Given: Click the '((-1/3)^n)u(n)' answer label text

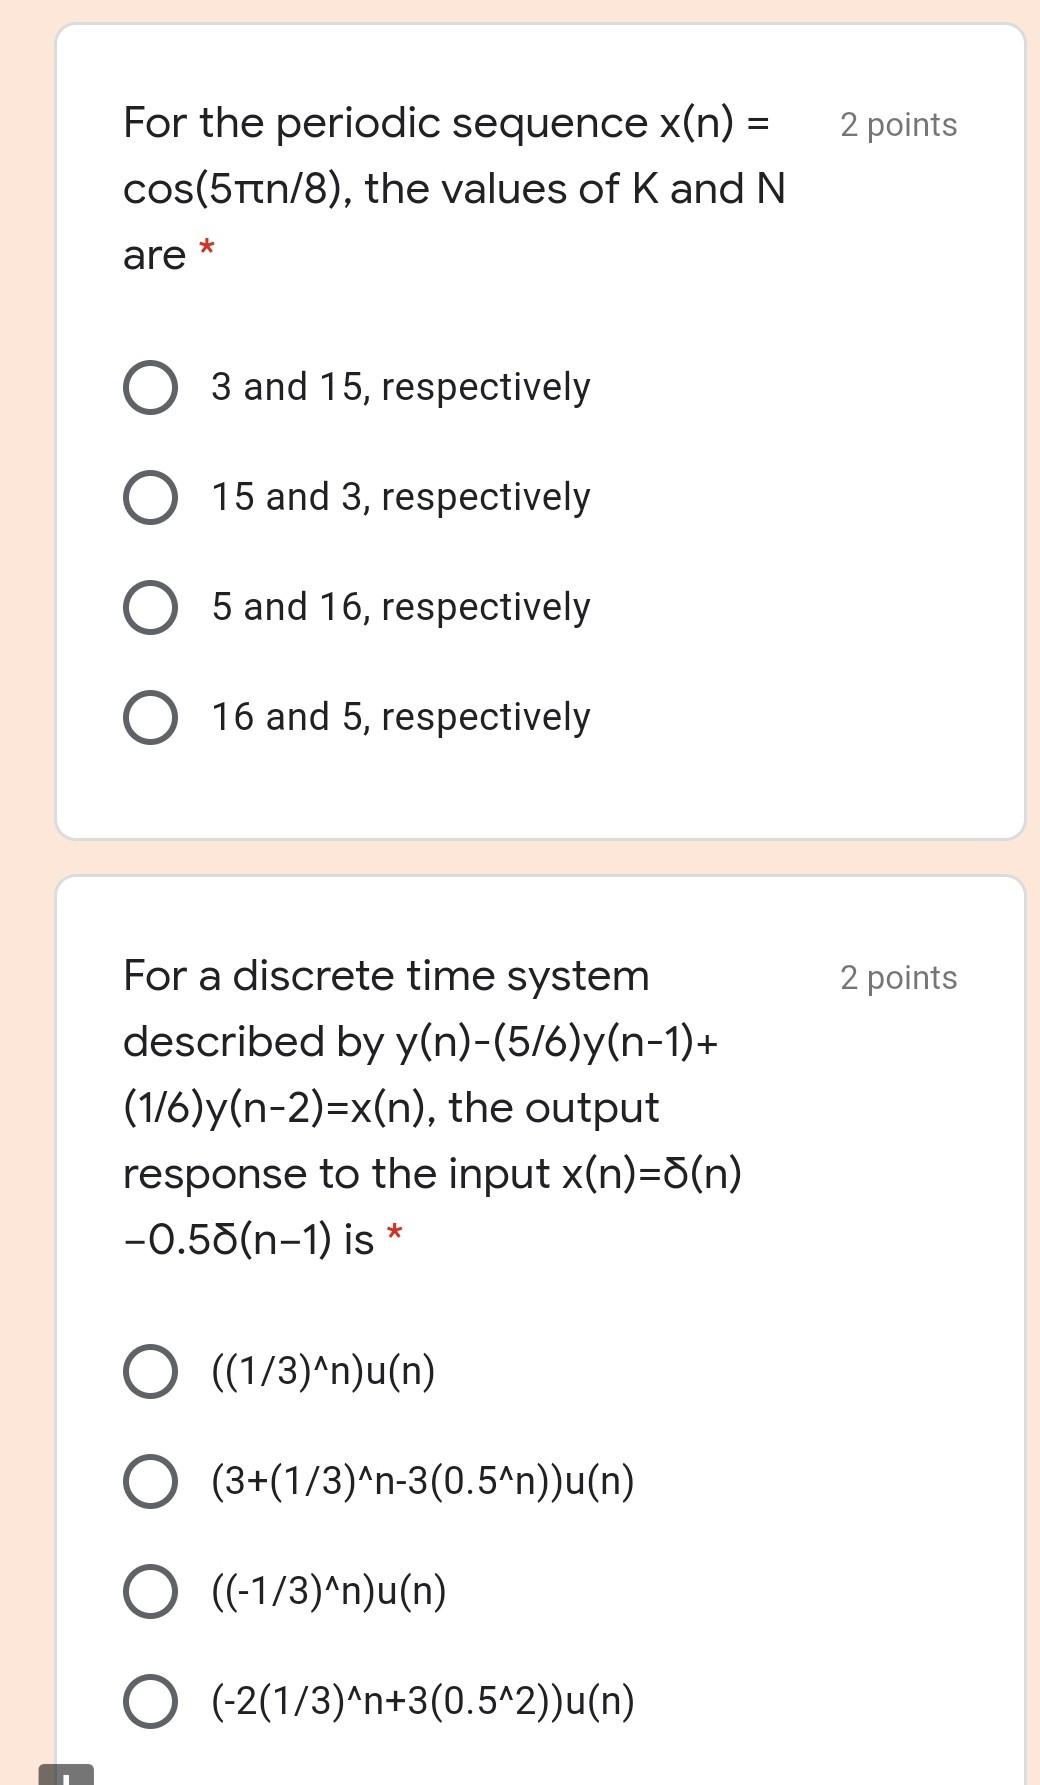Looking at the screenshot, I should pos(329,1591).
